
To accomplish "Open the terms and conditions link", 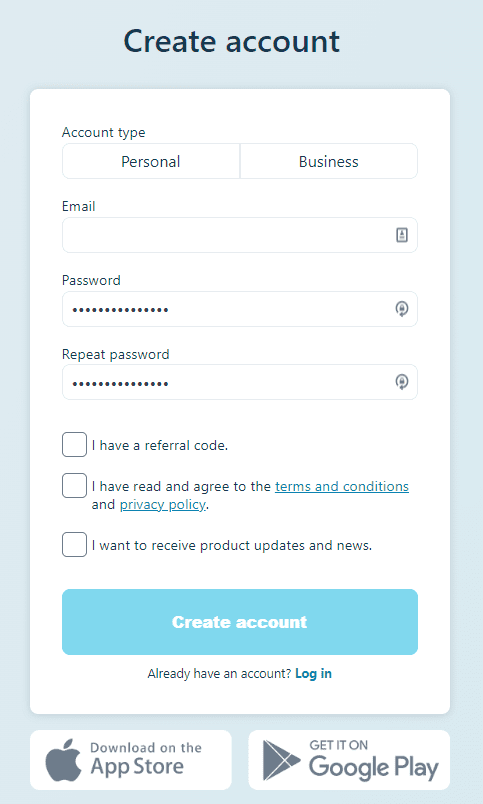I will point(342,486).
